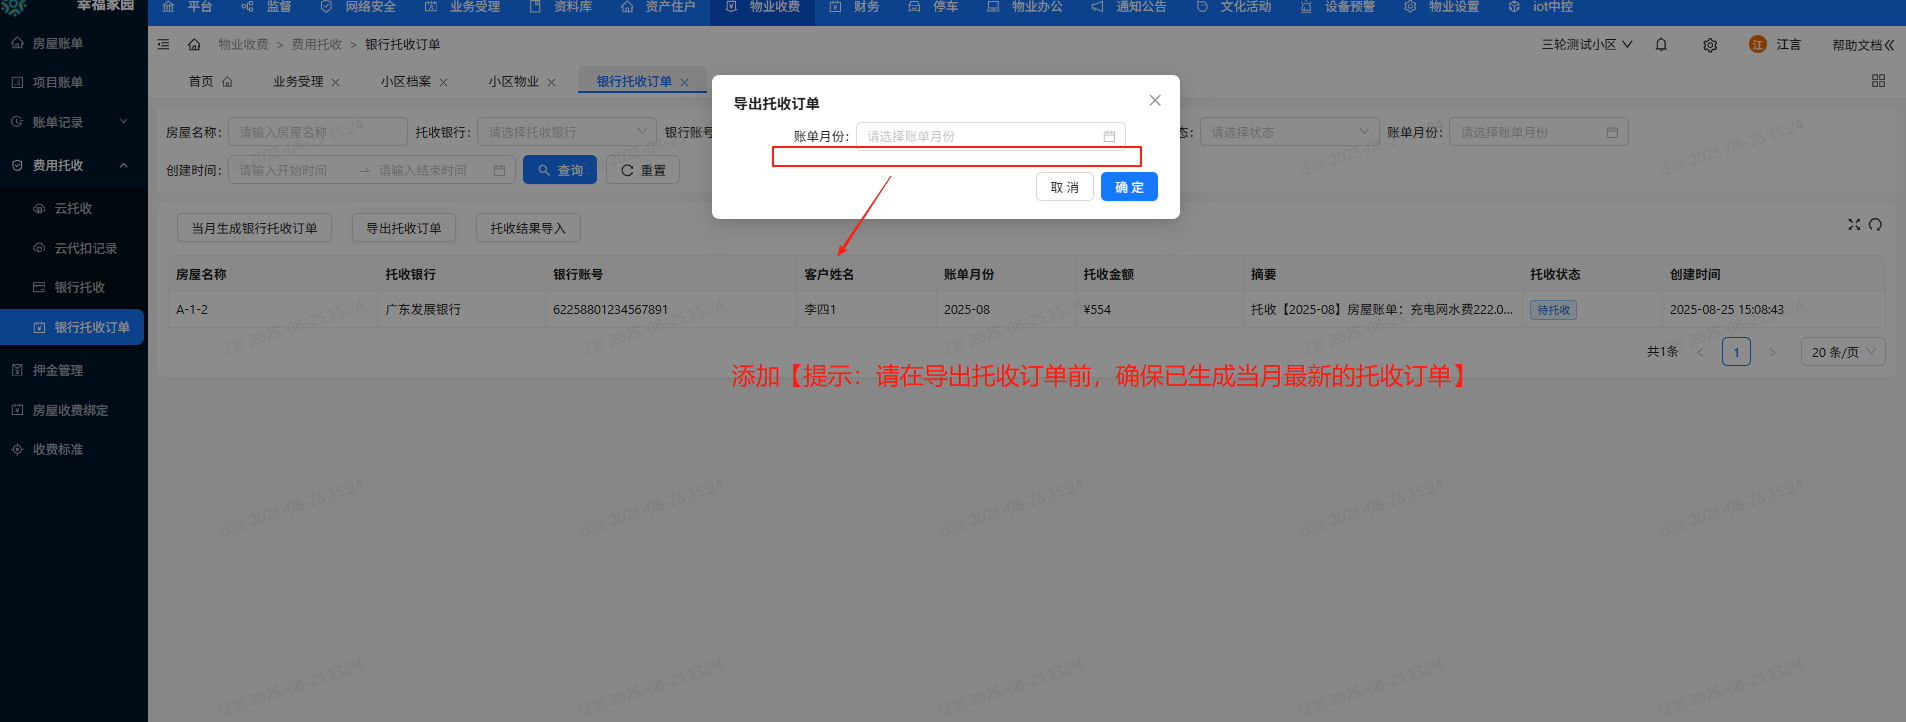The width and height of the screenshot is (1906, 722).
Task: Close the 导出托收订单 dialog with X
Action: pos(1155,100)
